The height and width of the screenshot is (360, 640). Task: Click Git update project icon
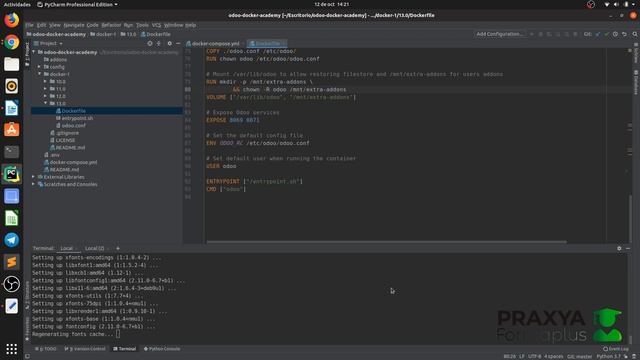pos(598,34)
